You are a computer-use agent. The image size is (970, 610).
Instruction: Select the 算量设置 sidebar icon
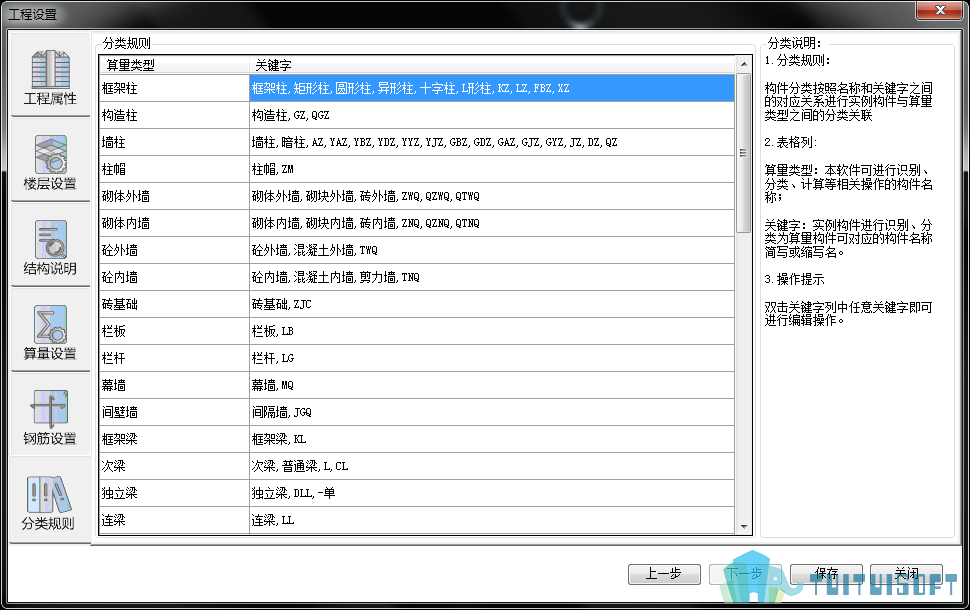point(50,331)
